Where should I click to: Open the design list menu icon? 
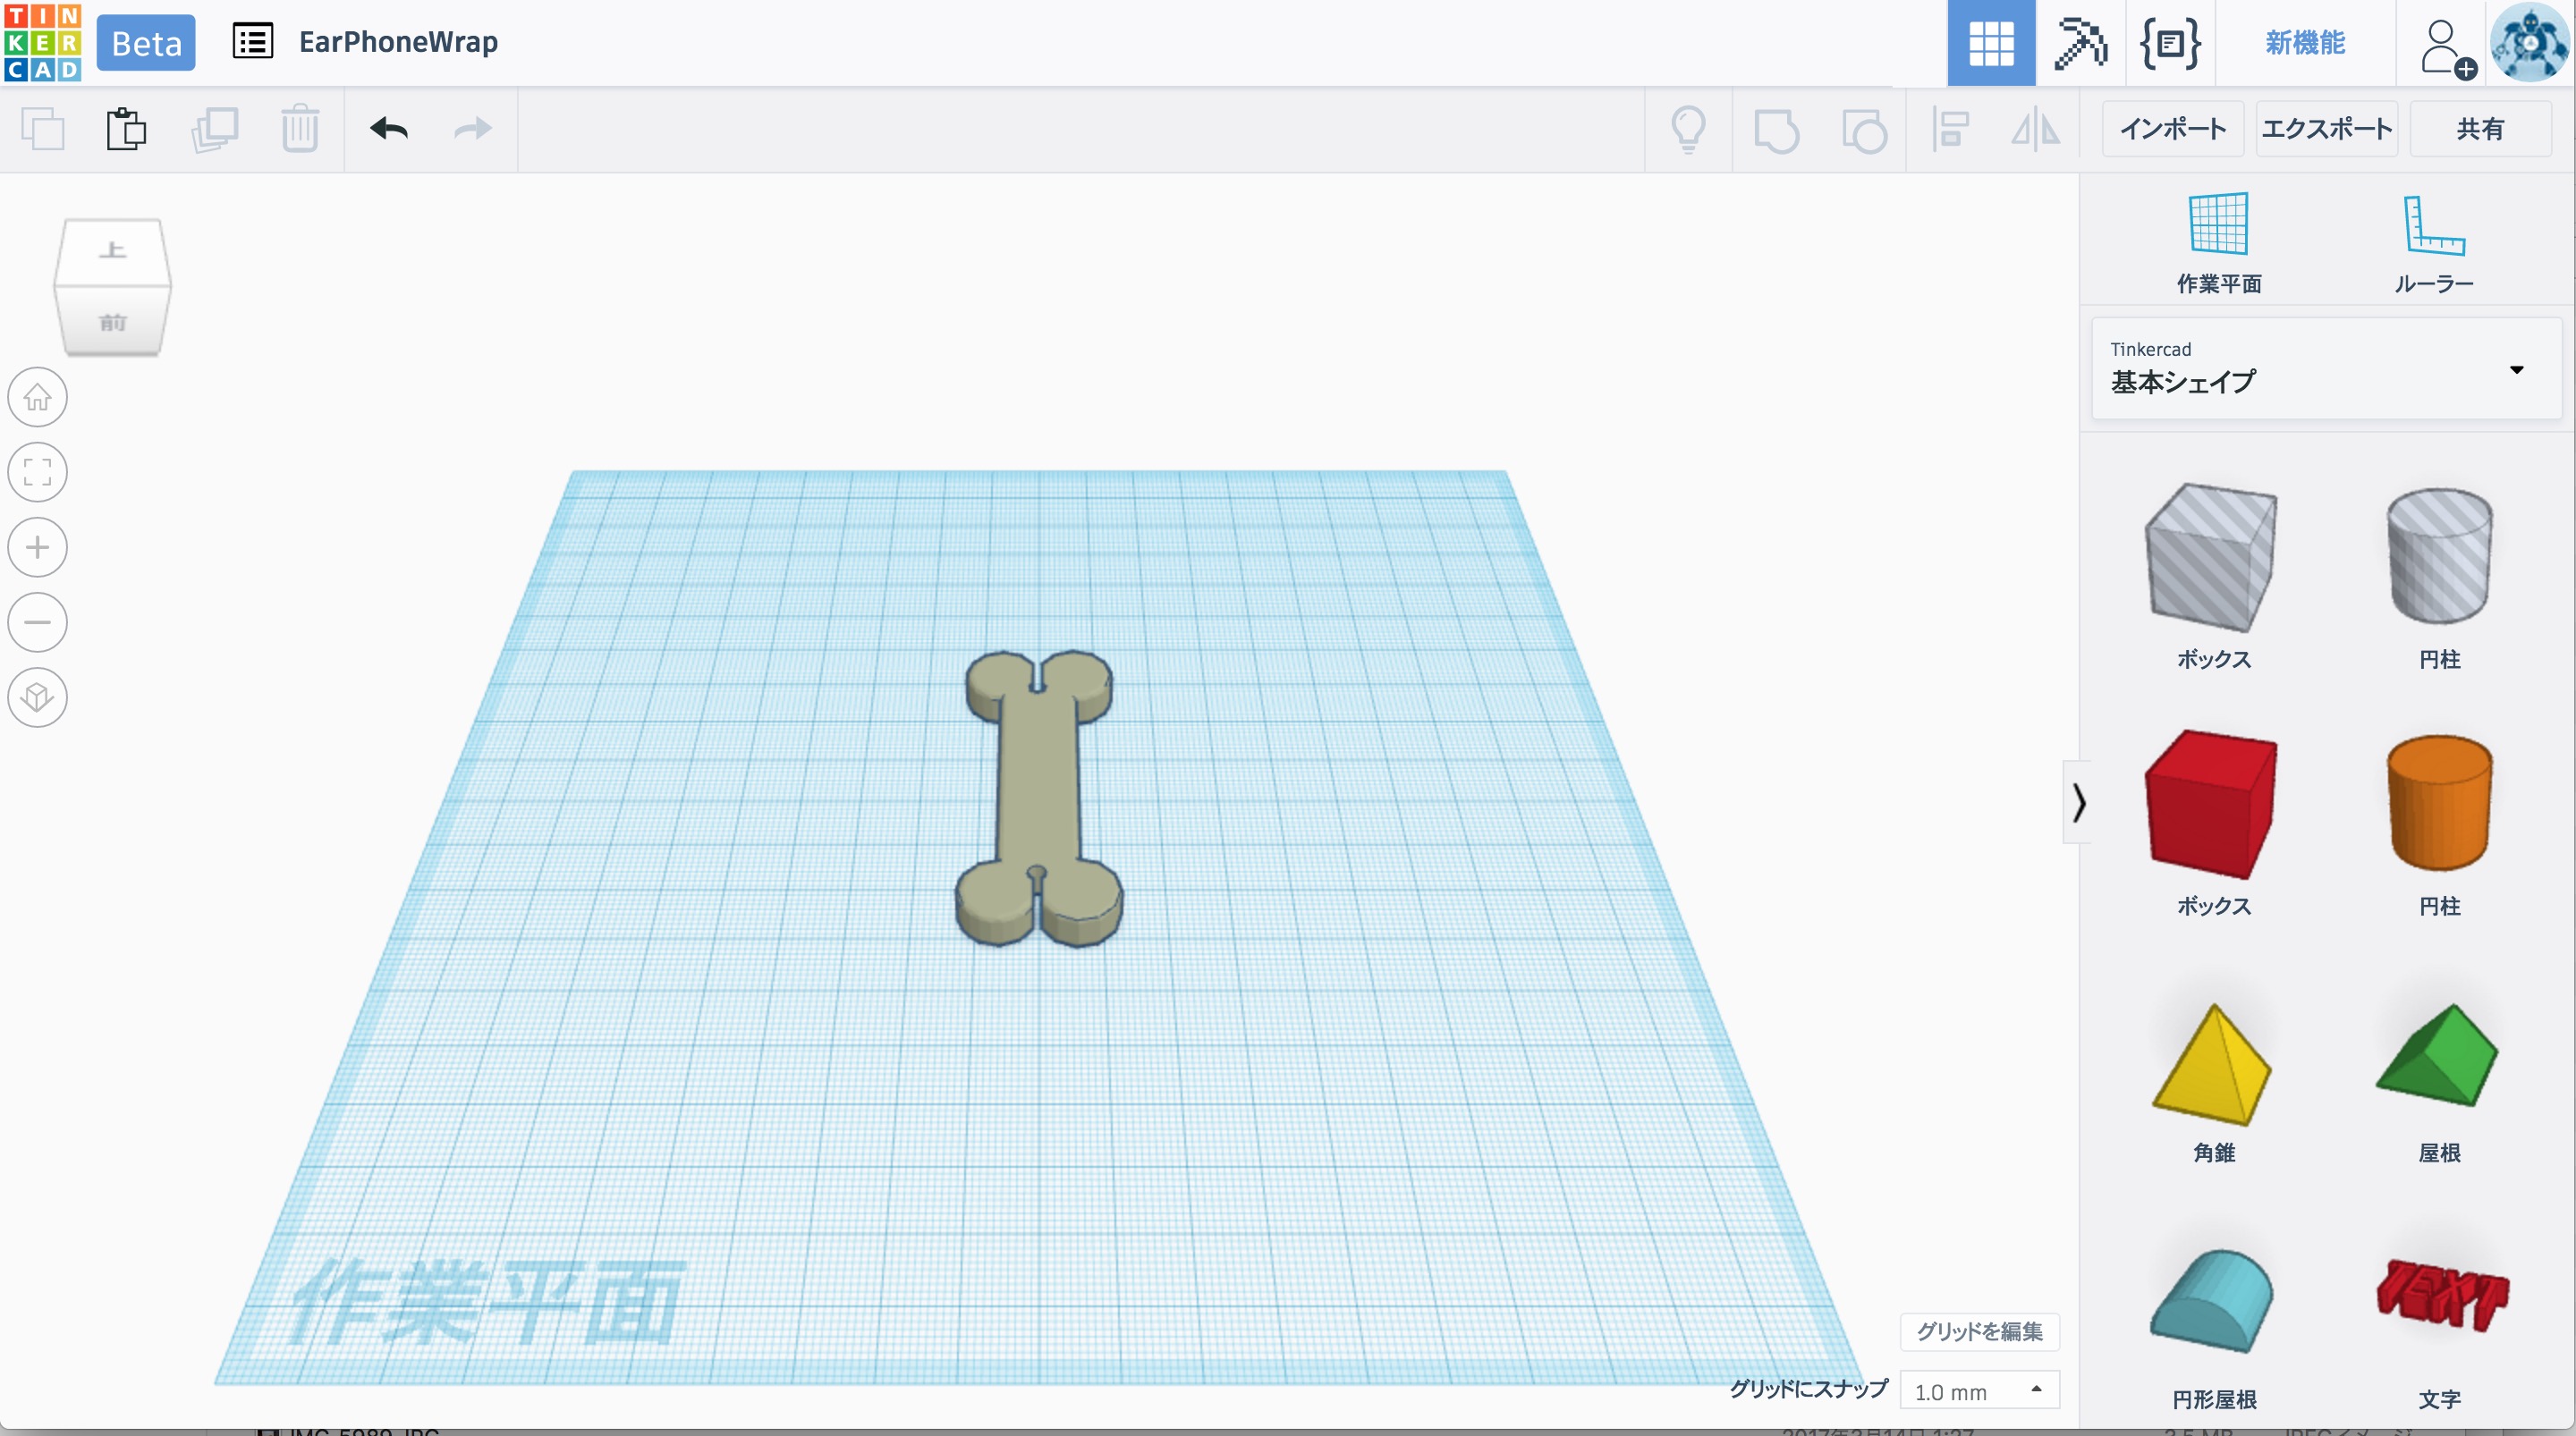point(252,42)
